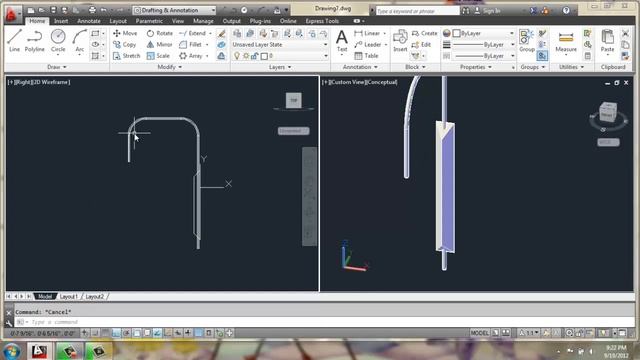The image size is (640, 360).
Task: Click Create block
Action: [424, 33]
